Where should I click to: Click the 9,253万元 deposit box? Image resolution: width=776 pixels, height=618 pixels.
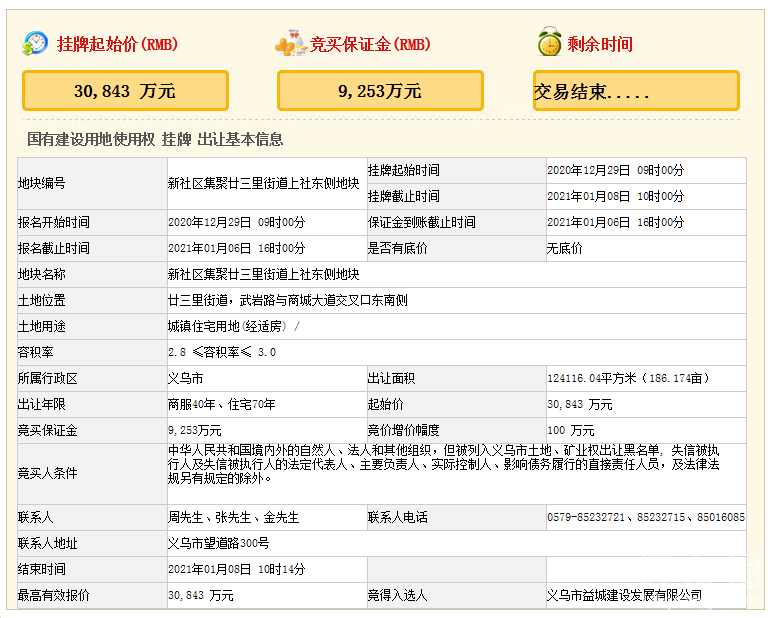(x=380, y=91)
